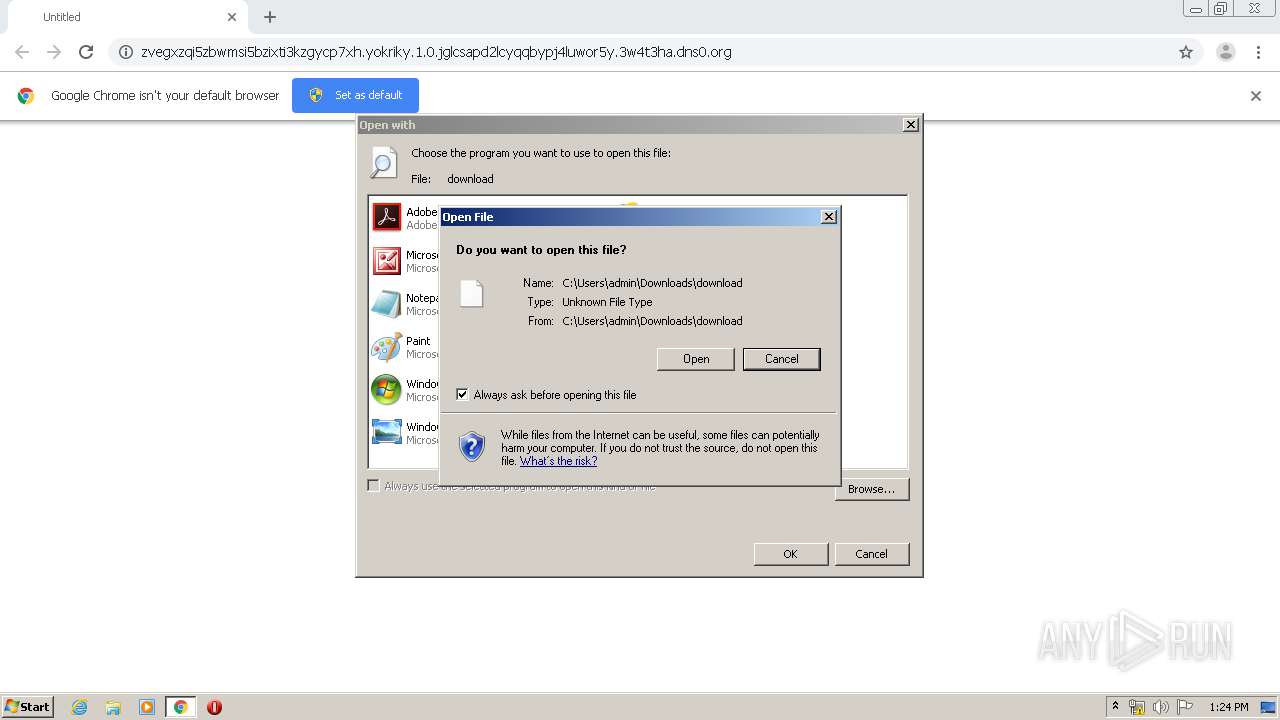Open the Action Center flag icon

(x=1185, y=707)
